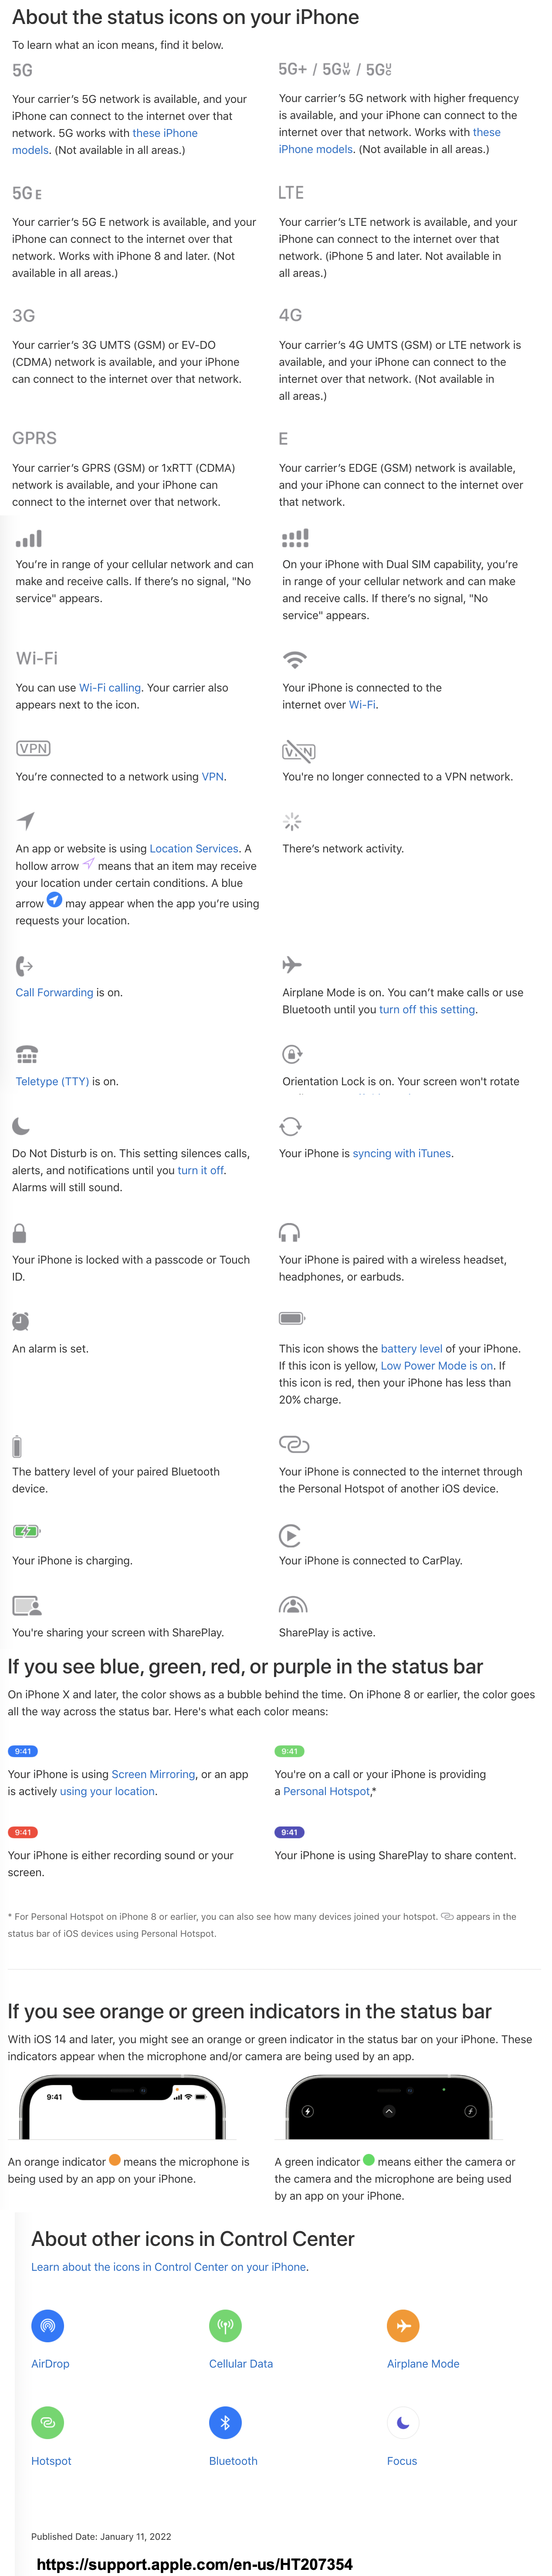
Task: Open 'Learn about the icons in Control Center' link
Action: coord(169,2267)
